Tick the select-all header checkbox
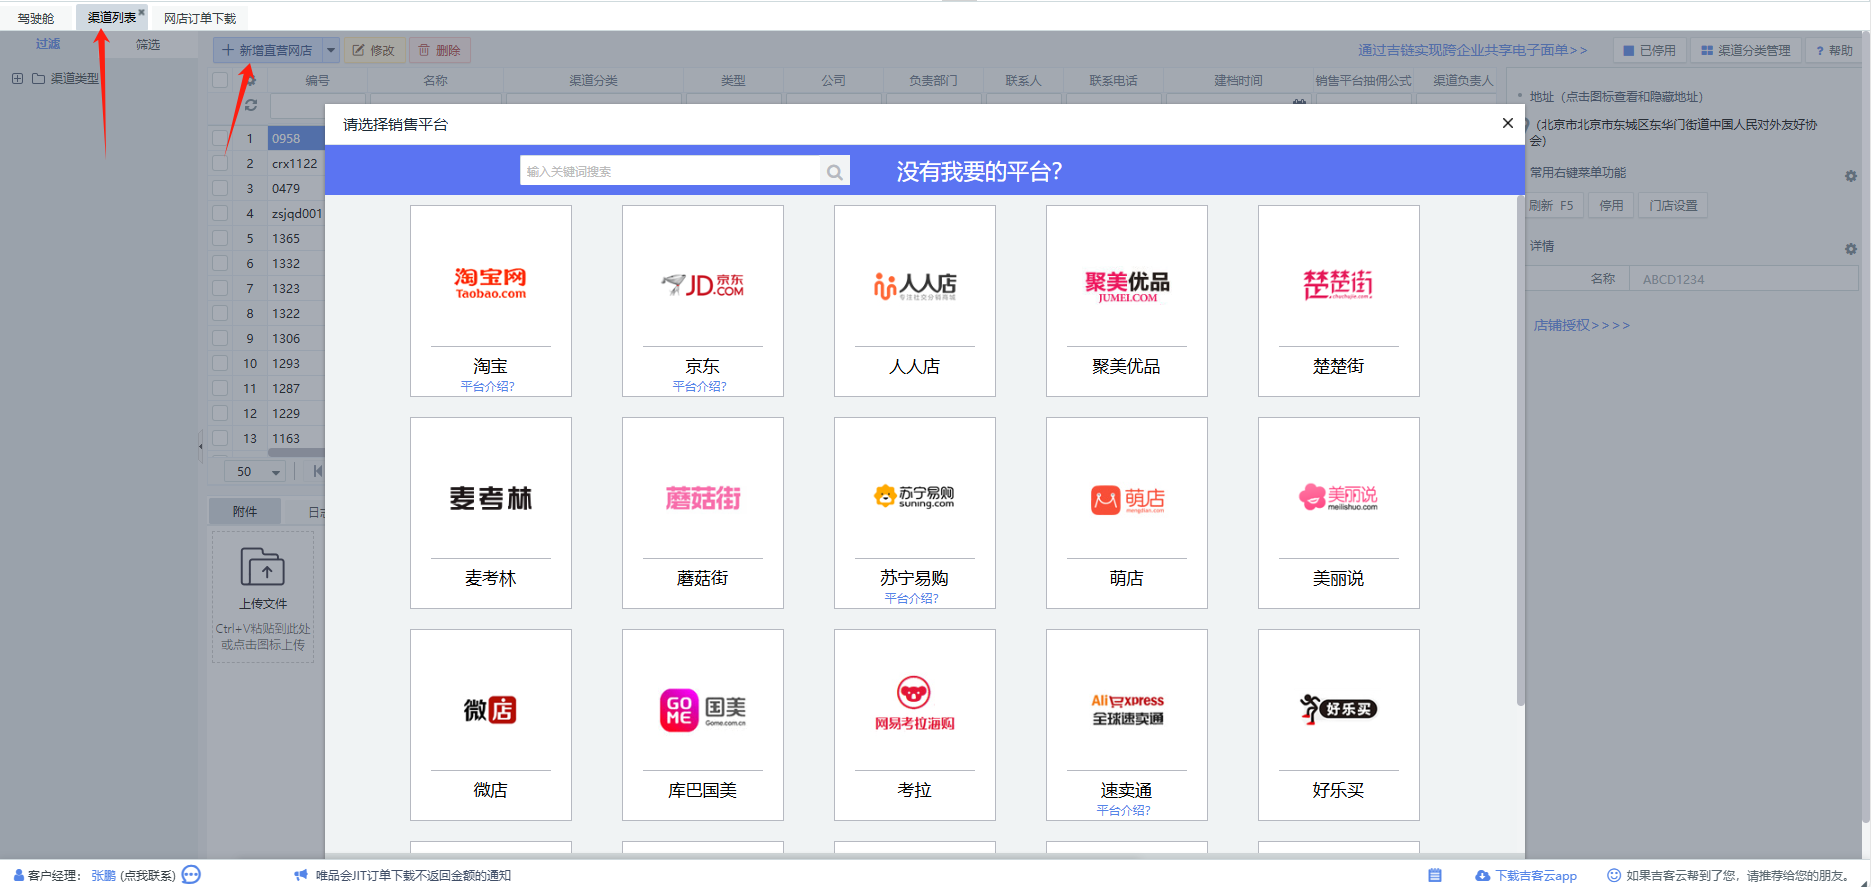The height and width of the screenshot is (887, 1871). click(220, 80)
